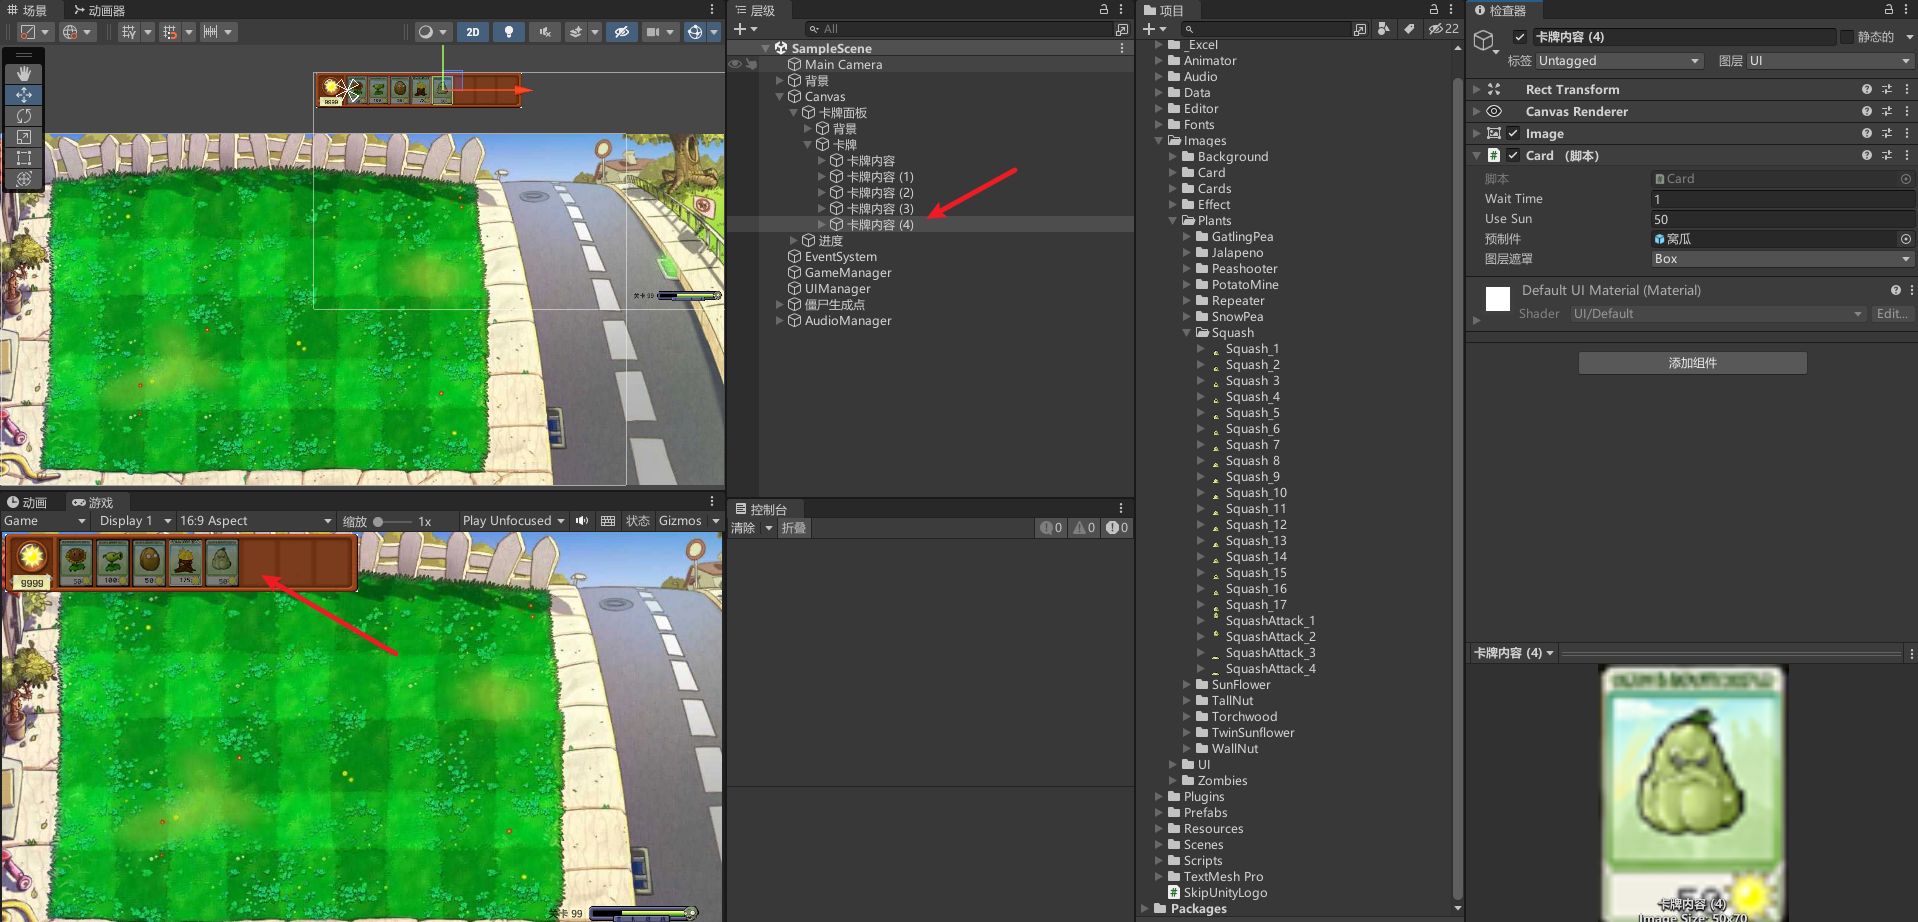
Task: Toggle scene lighting bulb icon
Action: [x=509, y=32]
